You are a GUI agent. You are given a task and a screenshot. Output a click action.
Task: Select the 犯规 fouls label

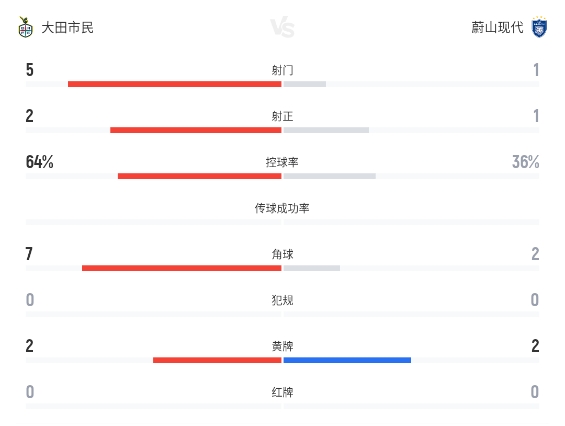282,300
